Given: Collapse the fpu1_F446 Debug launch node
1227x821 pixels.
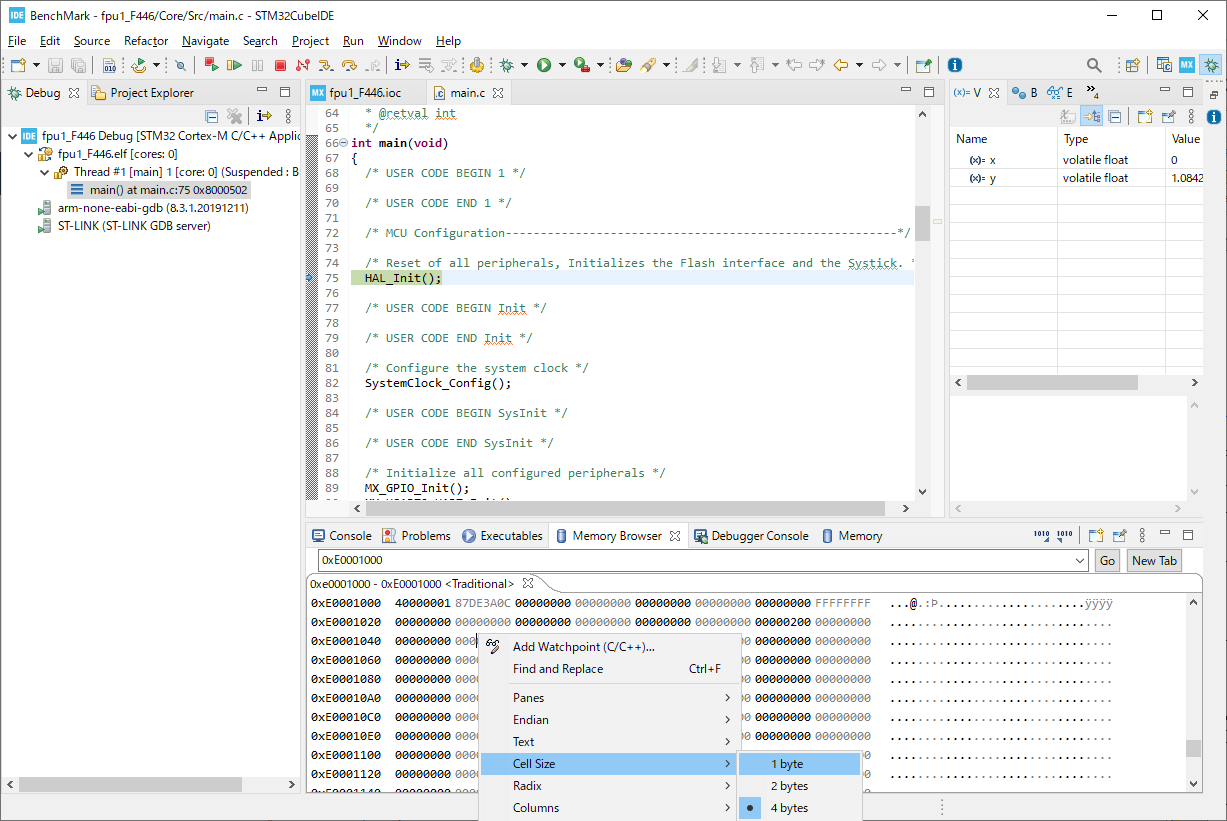Looking at the screenshot, I should 11,136.
